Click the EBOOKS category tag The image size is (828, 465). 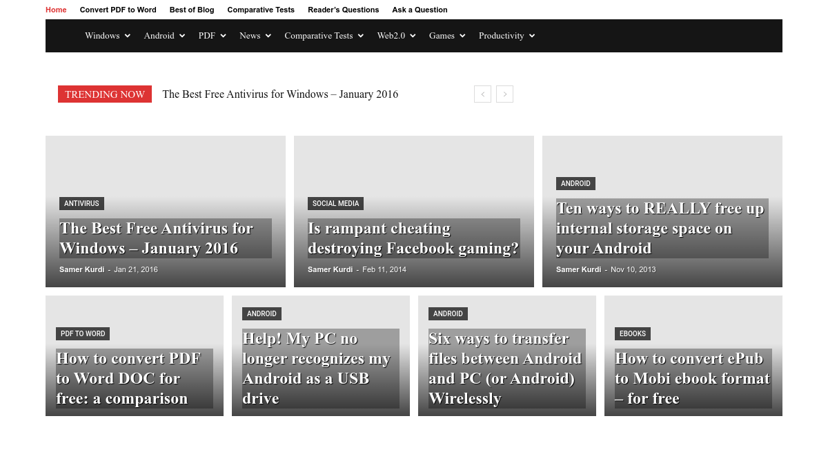point(633,334)
